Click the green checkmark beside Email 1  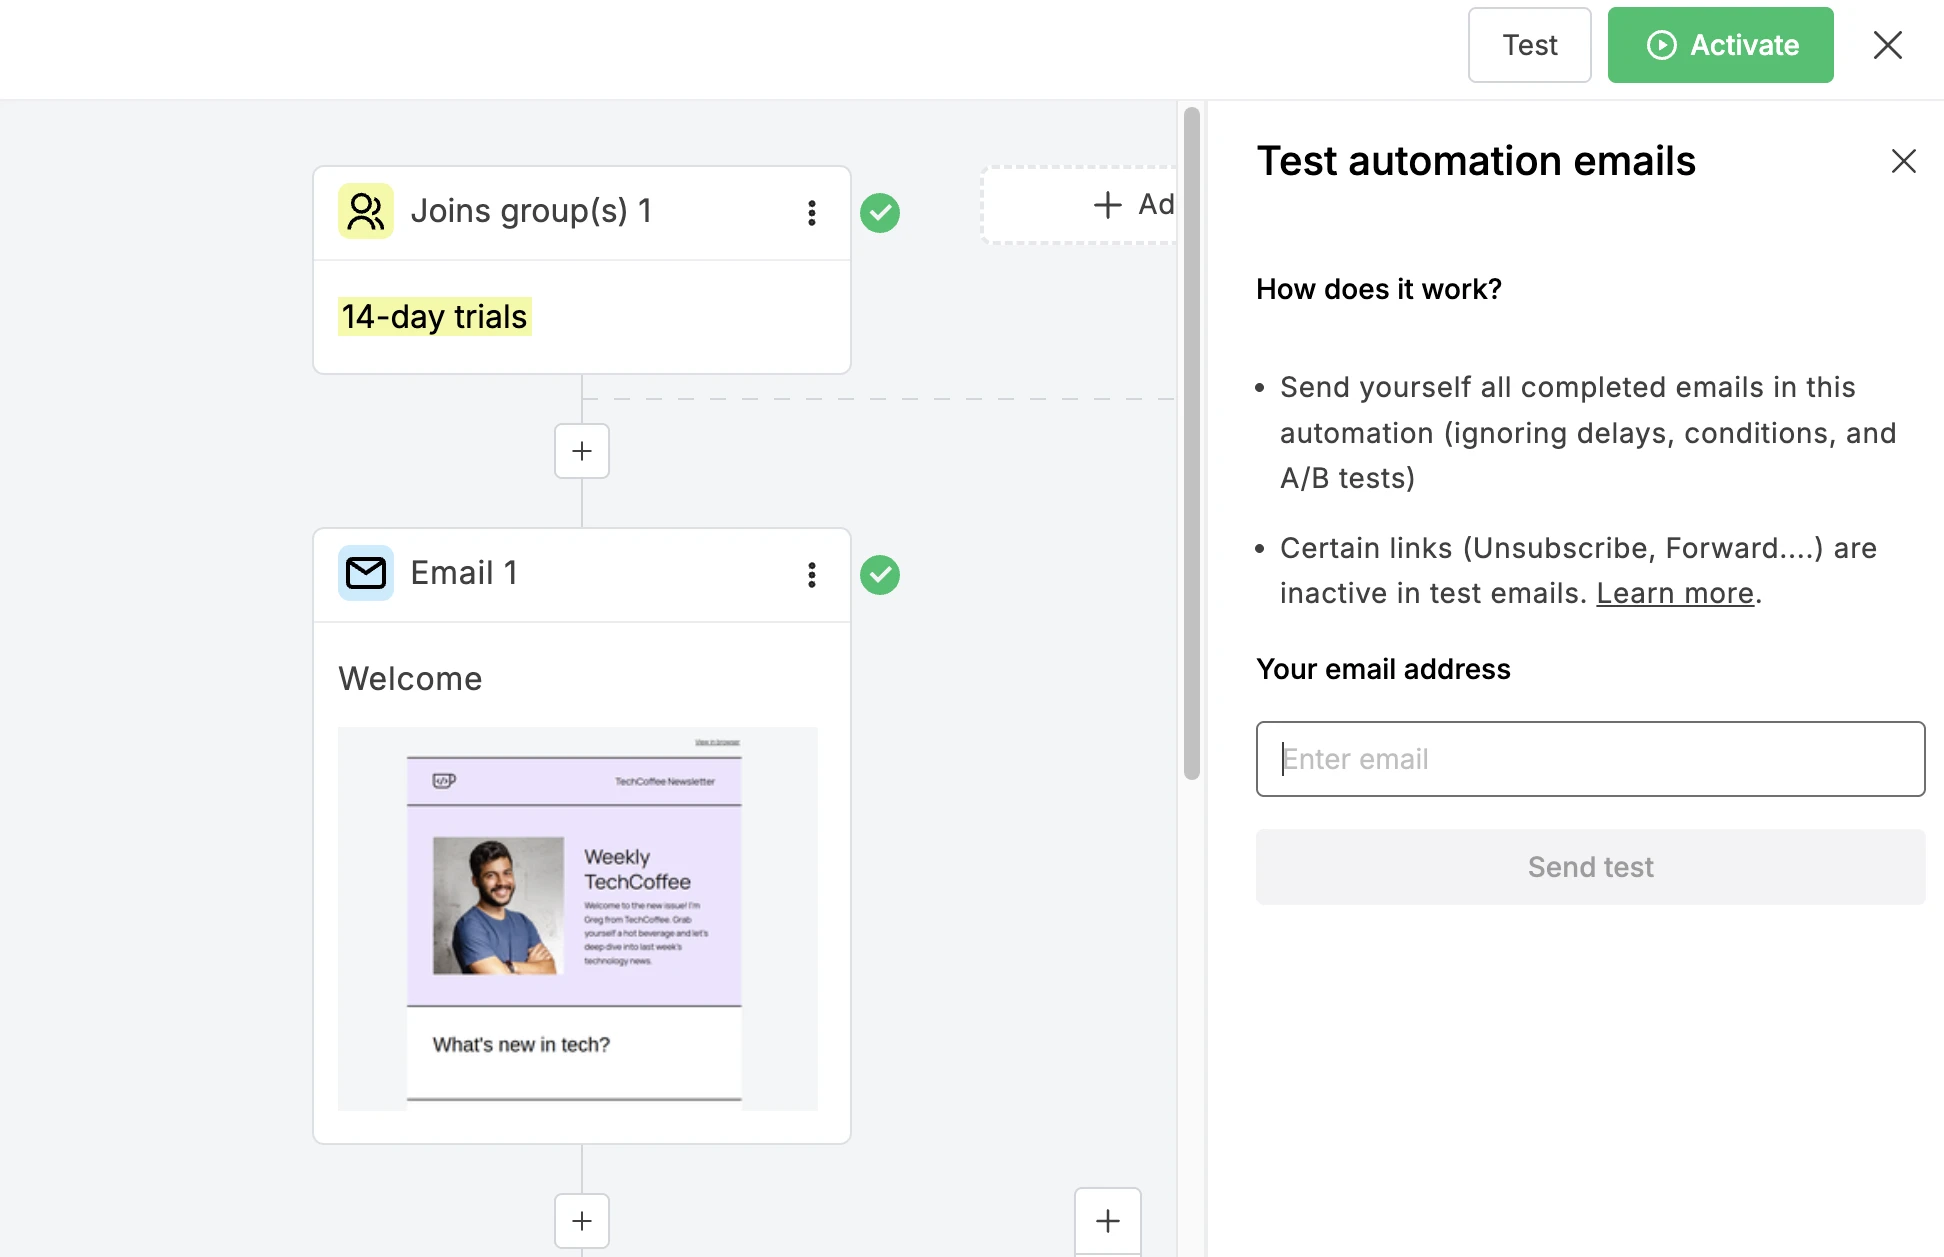click(x=880, y=575)
